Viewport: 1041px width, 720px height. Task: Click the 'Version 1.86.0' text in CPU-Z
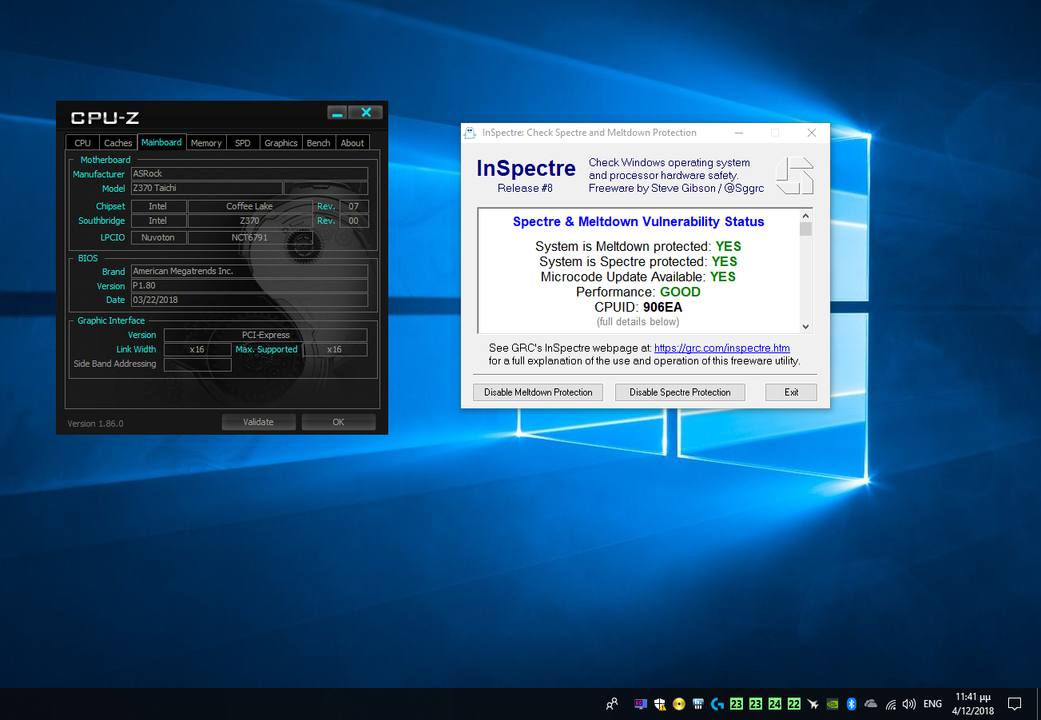[96, 423]
